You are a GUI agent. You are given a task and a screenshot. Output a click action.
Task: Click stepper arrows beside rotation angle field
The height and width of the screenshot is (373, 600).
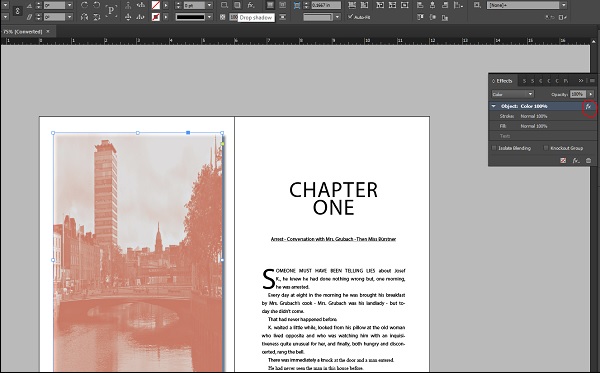[x=39, y=5]
